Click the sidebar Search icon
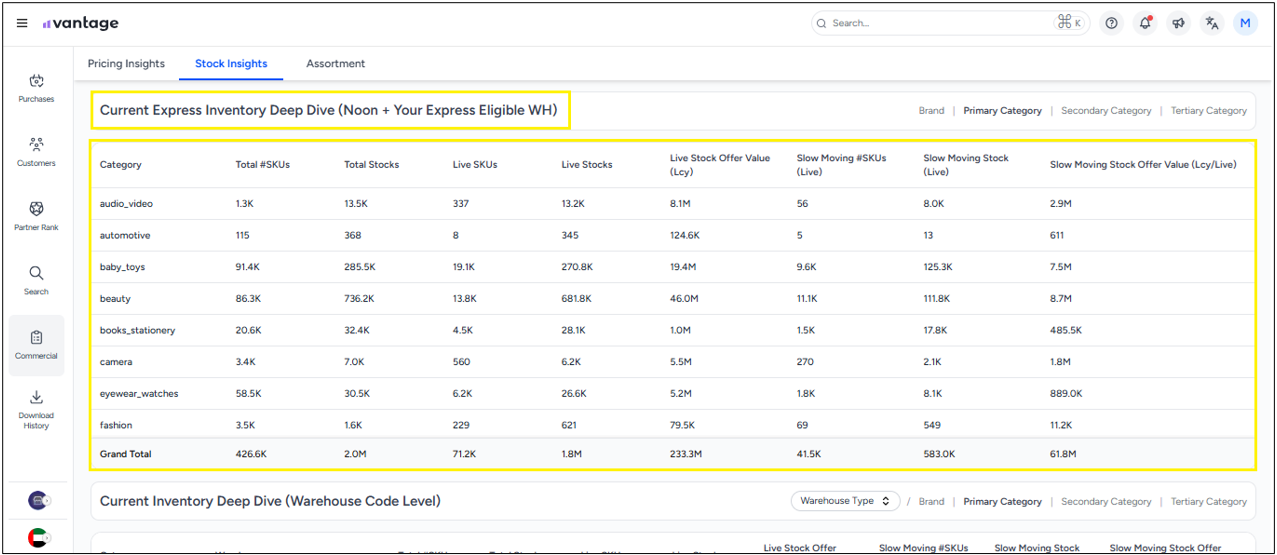This screenshot has height=555, width=1277. [36, 279]
